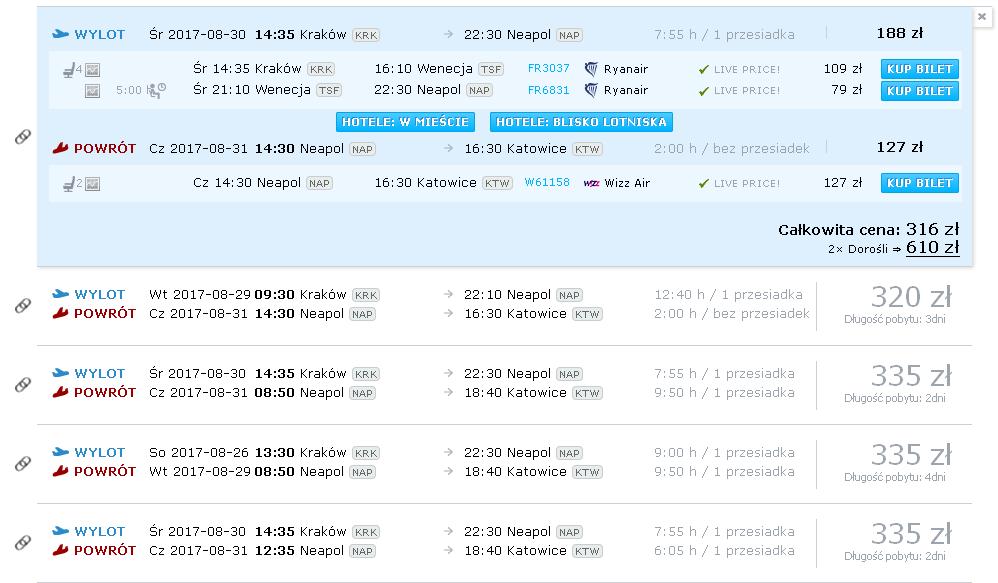998x583 pixels.
Task: Click the expanded POWRÓT Cz 2017-08-31 header row
Action: pyautogui.click(x=504, y=148)
